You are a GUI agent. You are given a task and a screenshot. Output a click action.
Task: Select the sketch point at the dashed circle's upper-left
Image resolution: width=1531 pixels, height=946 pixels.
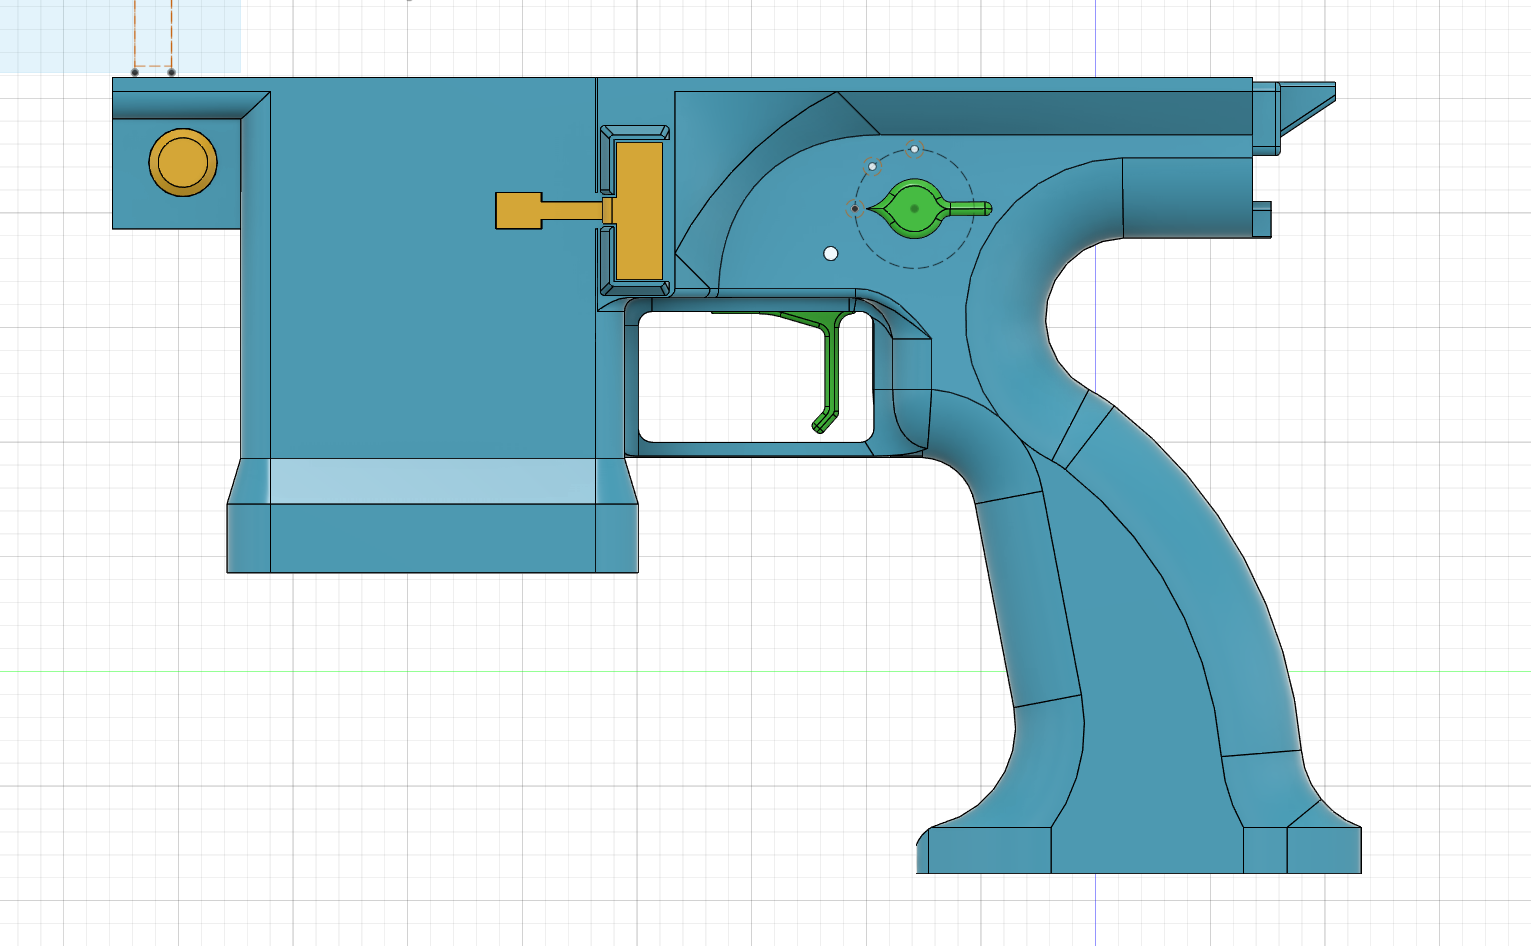(x=872, y=166)
